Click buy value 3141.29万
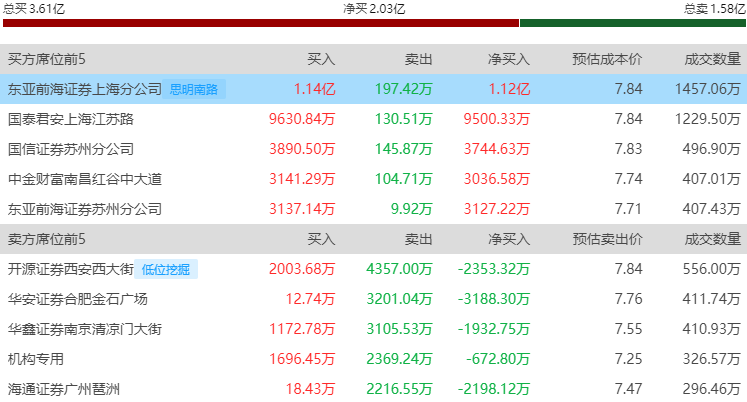This screenshot has width=747, height=402. click(x=302, y=179)
